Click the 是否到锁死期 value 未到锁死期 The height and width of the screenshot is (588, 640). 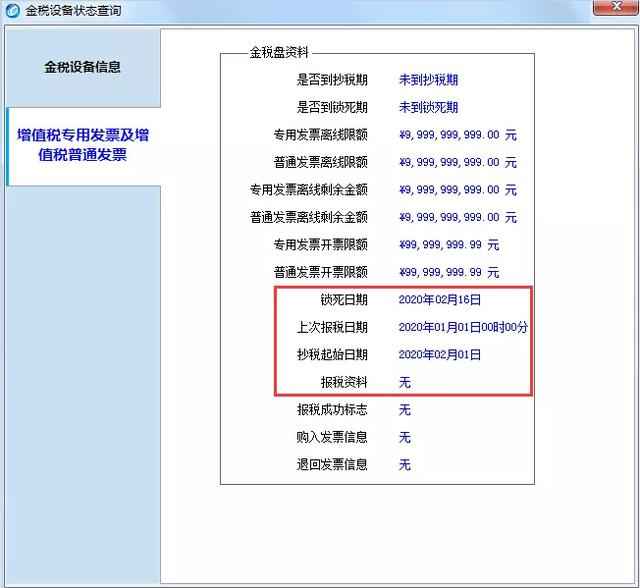coord(428,107)
